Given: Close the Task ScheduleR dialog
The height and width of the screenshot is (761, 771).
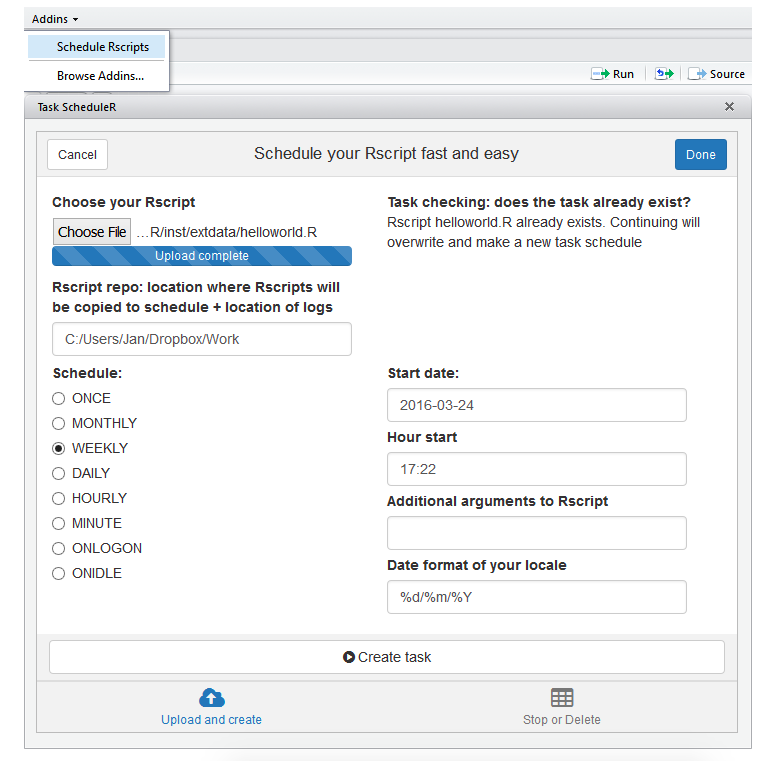Looking at the screenshot, I should coord(729,107).
